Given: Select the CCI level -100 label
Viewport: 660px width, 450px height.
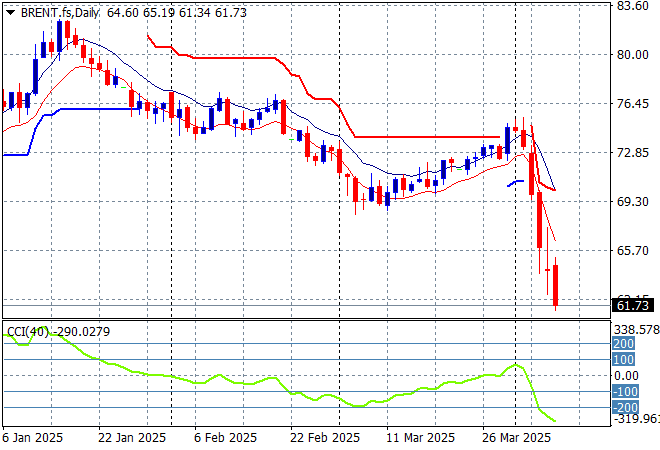Looking at the screenshot, I should click(x=625, y=391).
